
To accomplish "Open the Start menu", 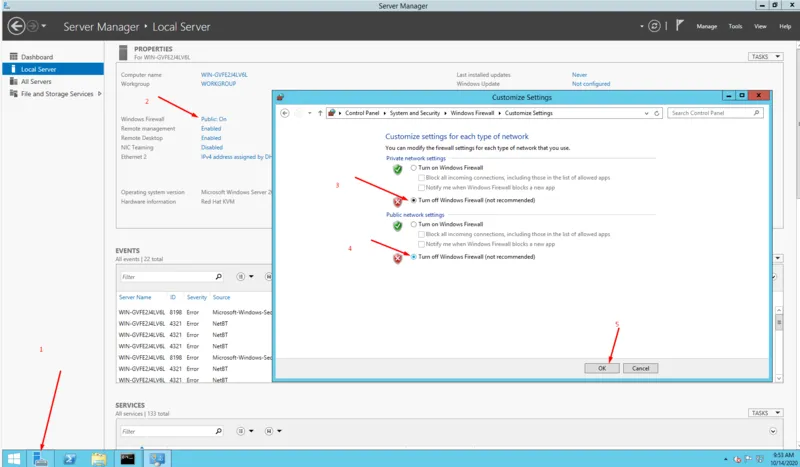I will (14, 458).
